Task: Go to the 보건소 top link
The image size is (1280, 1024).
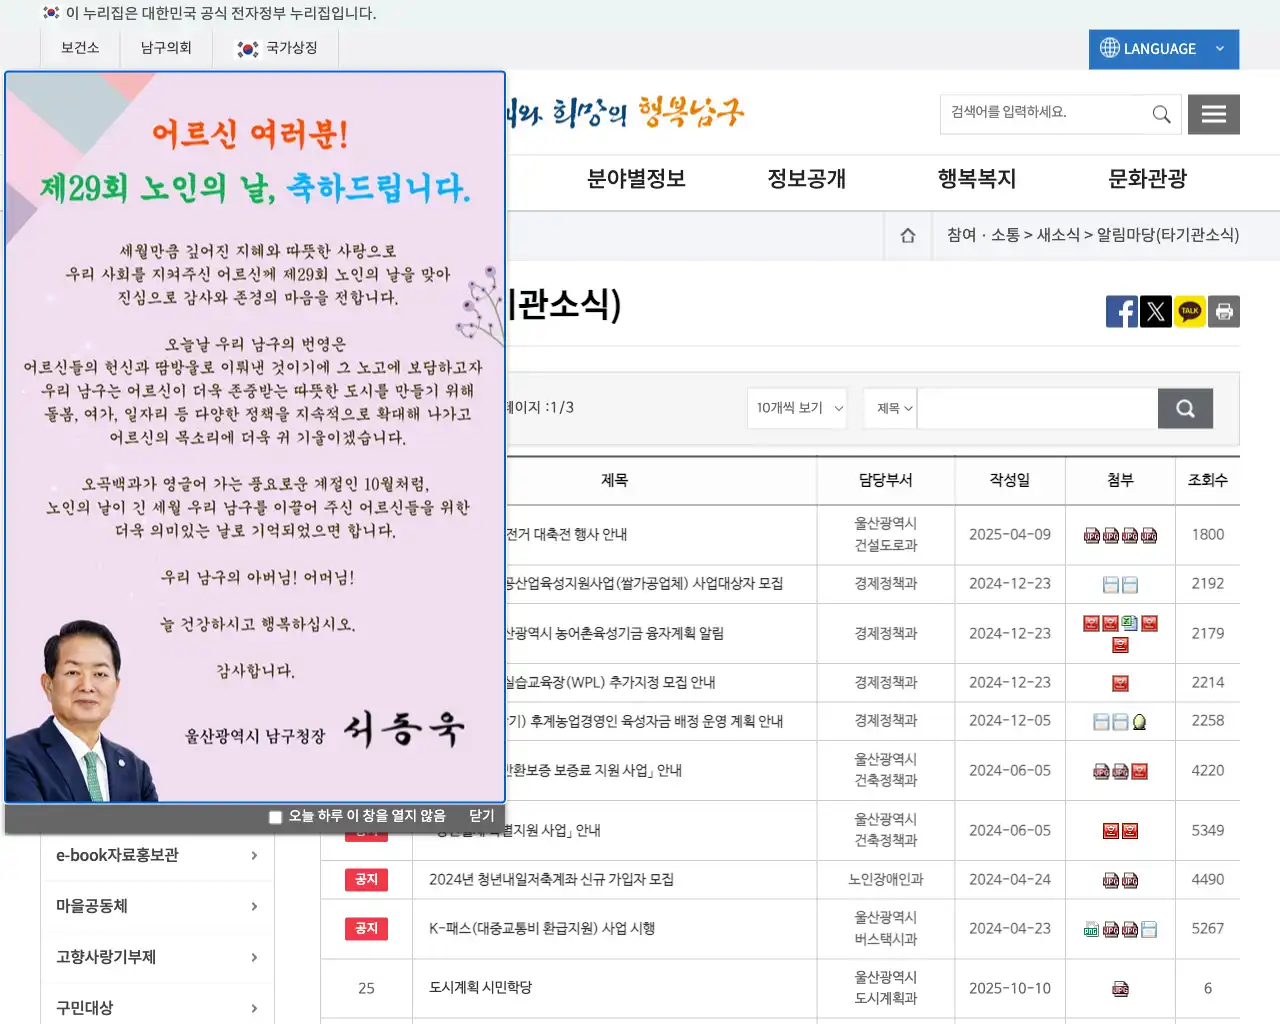Action: coord(80,48)
